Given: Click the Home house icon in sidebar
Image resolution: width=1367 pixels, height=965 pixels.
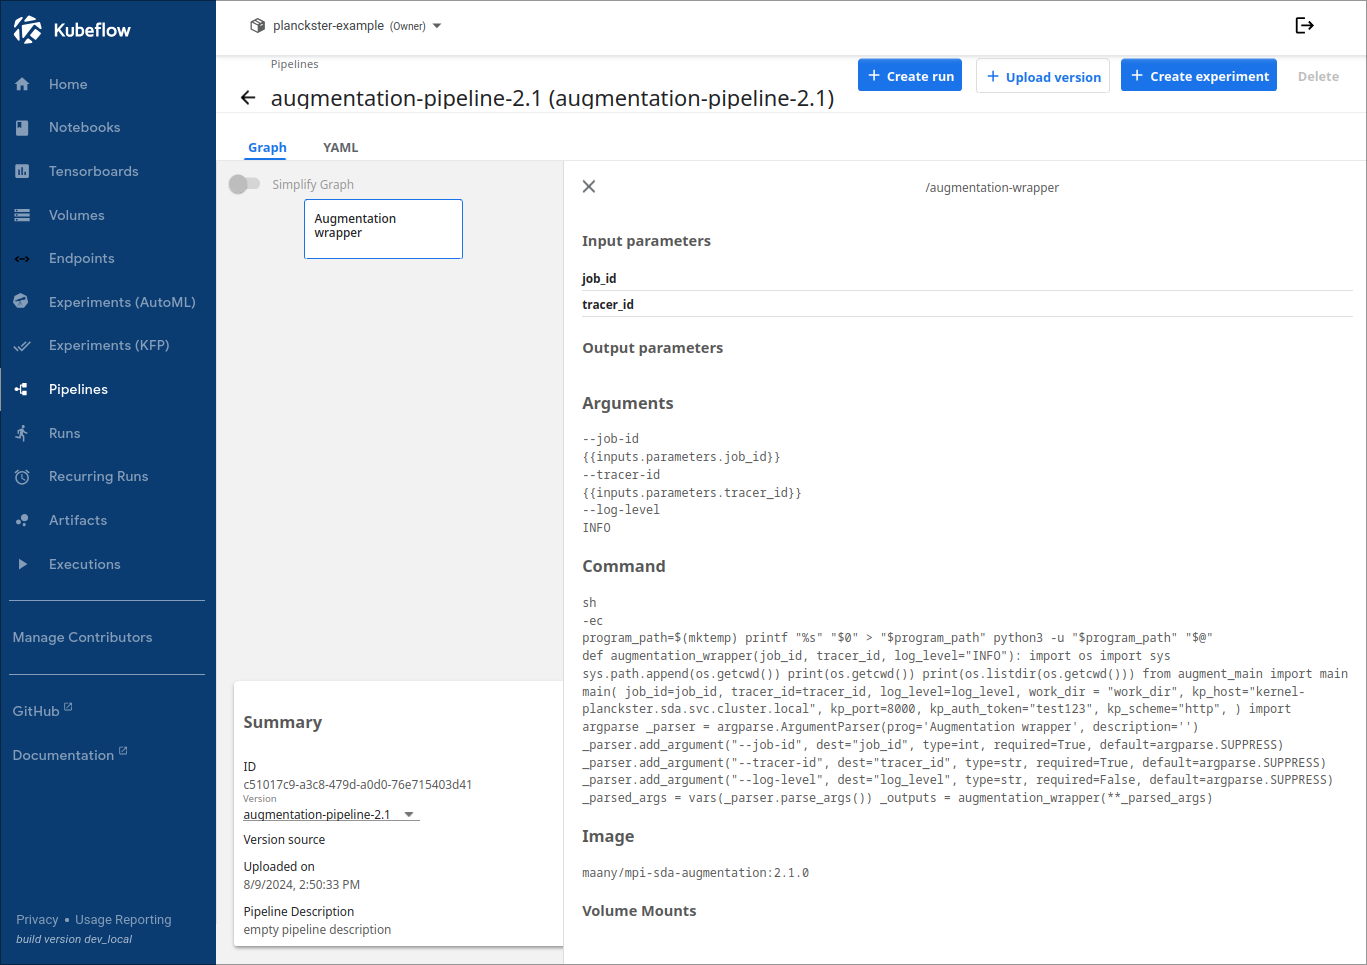Looking at the screenshot, I should (x=22, y=84).
